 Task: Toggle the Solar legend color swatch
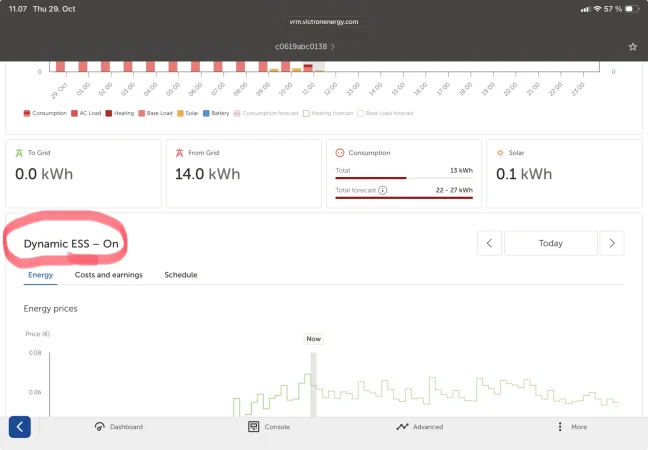coord(180,113)
